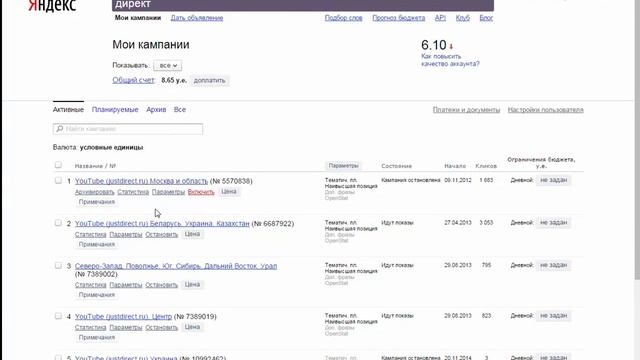Open Статистика for campaign 1 Москва и область

click(133, 192)
